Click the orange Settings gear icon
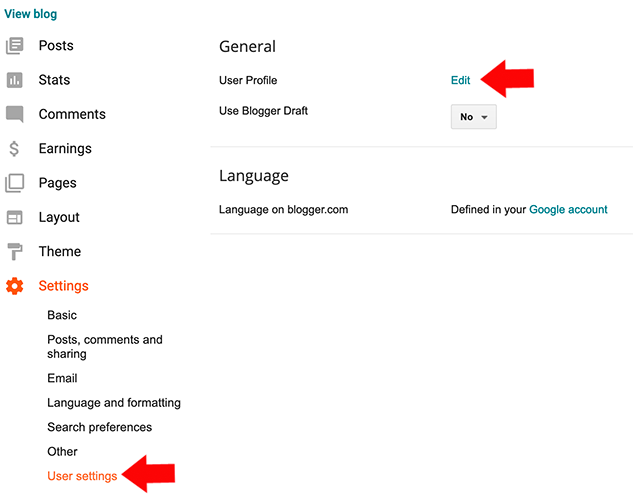Viewport: 633px width, 496px height. 14,286
